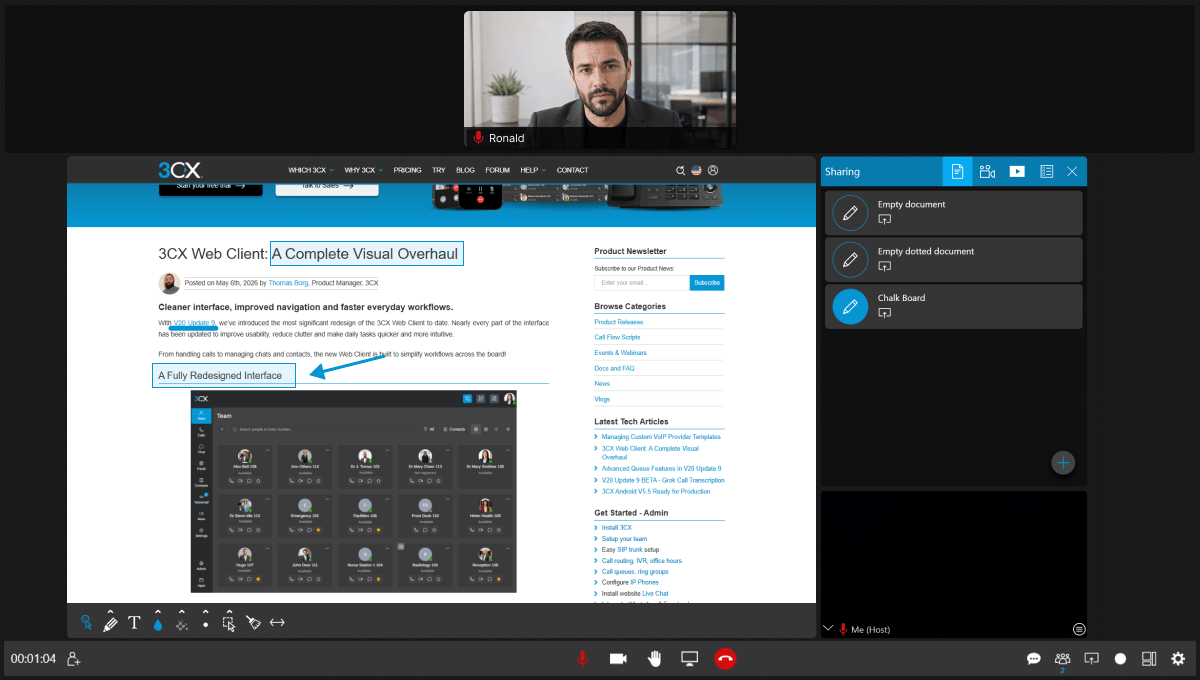
Task: Click the newsletter email input field
Action: tap(642, 283)
